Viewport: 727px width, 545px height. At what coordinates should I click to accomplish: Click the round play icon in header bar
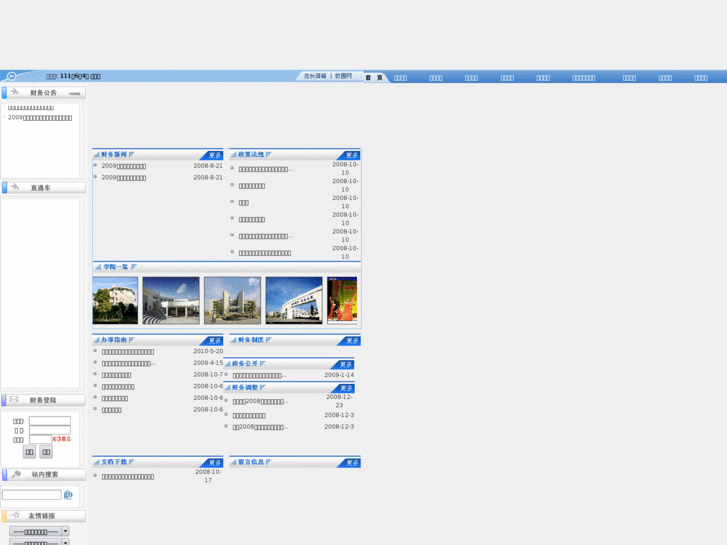12,76
